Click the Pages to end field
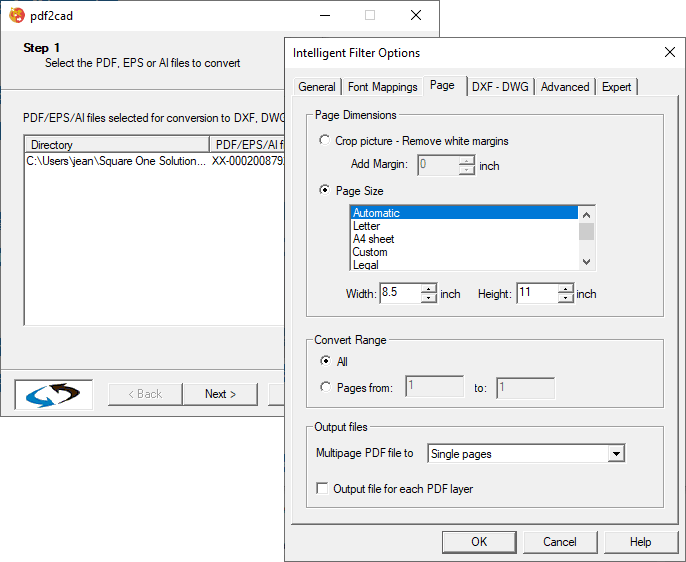This screenshot has width=686, height=562. point(525,388)
